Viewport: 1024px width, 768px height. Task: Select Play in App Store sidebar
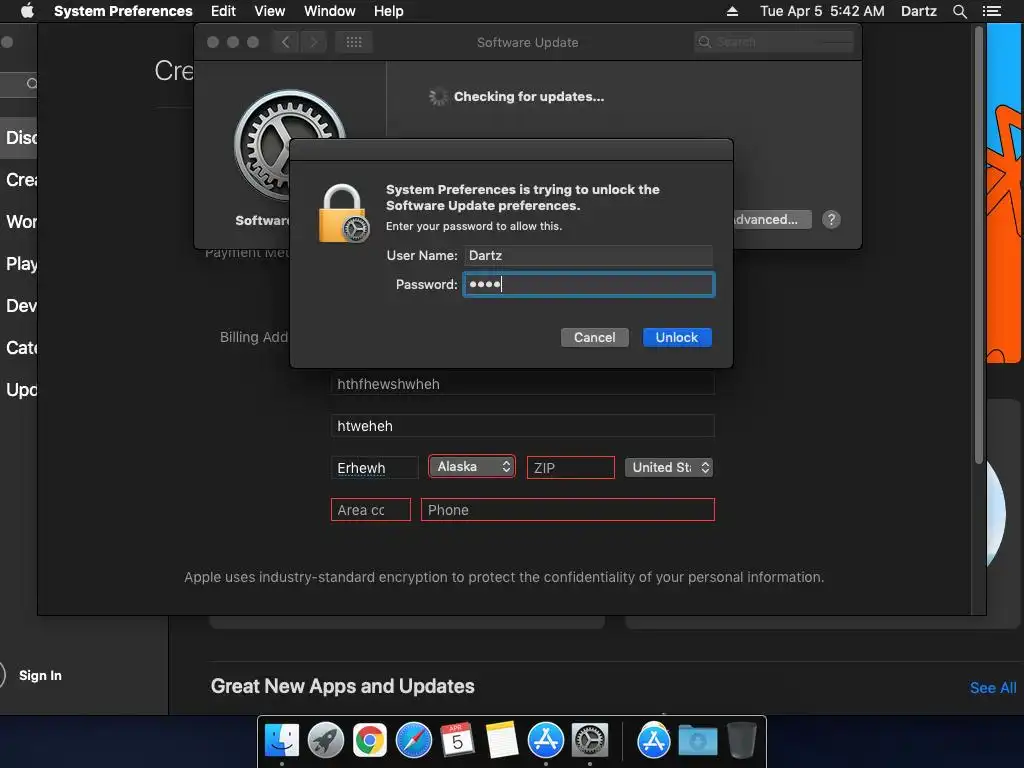pyautogui.click(x=19, y=264)
